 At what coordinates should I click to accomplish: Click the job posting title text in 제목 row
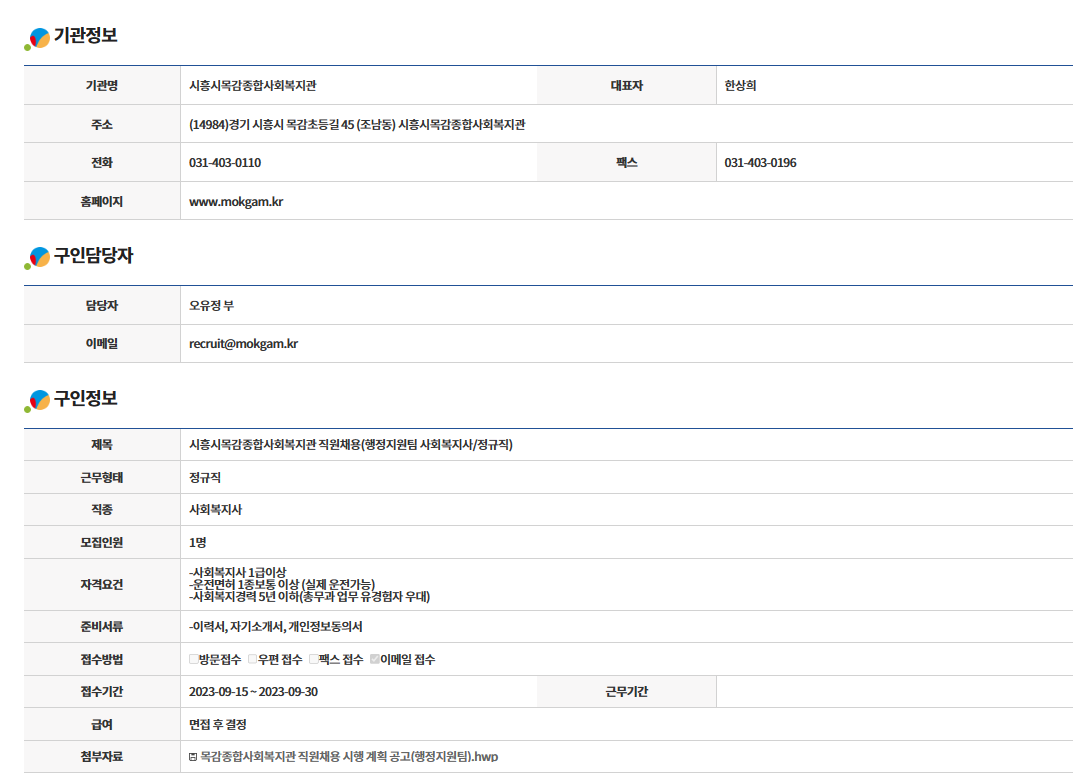(350, 445)
